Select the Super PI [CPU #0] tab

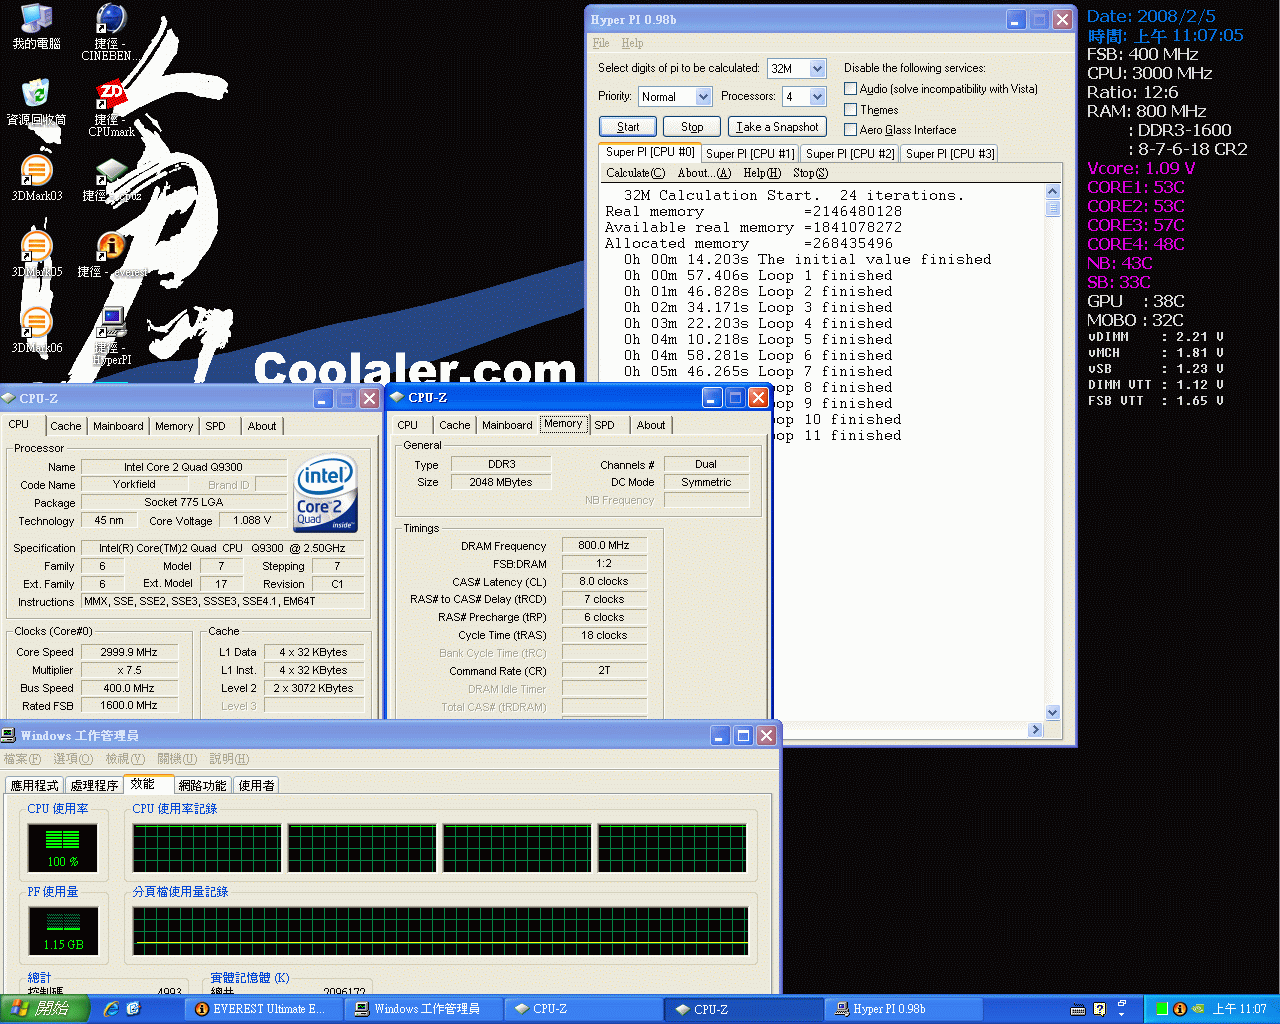(650, 152)
